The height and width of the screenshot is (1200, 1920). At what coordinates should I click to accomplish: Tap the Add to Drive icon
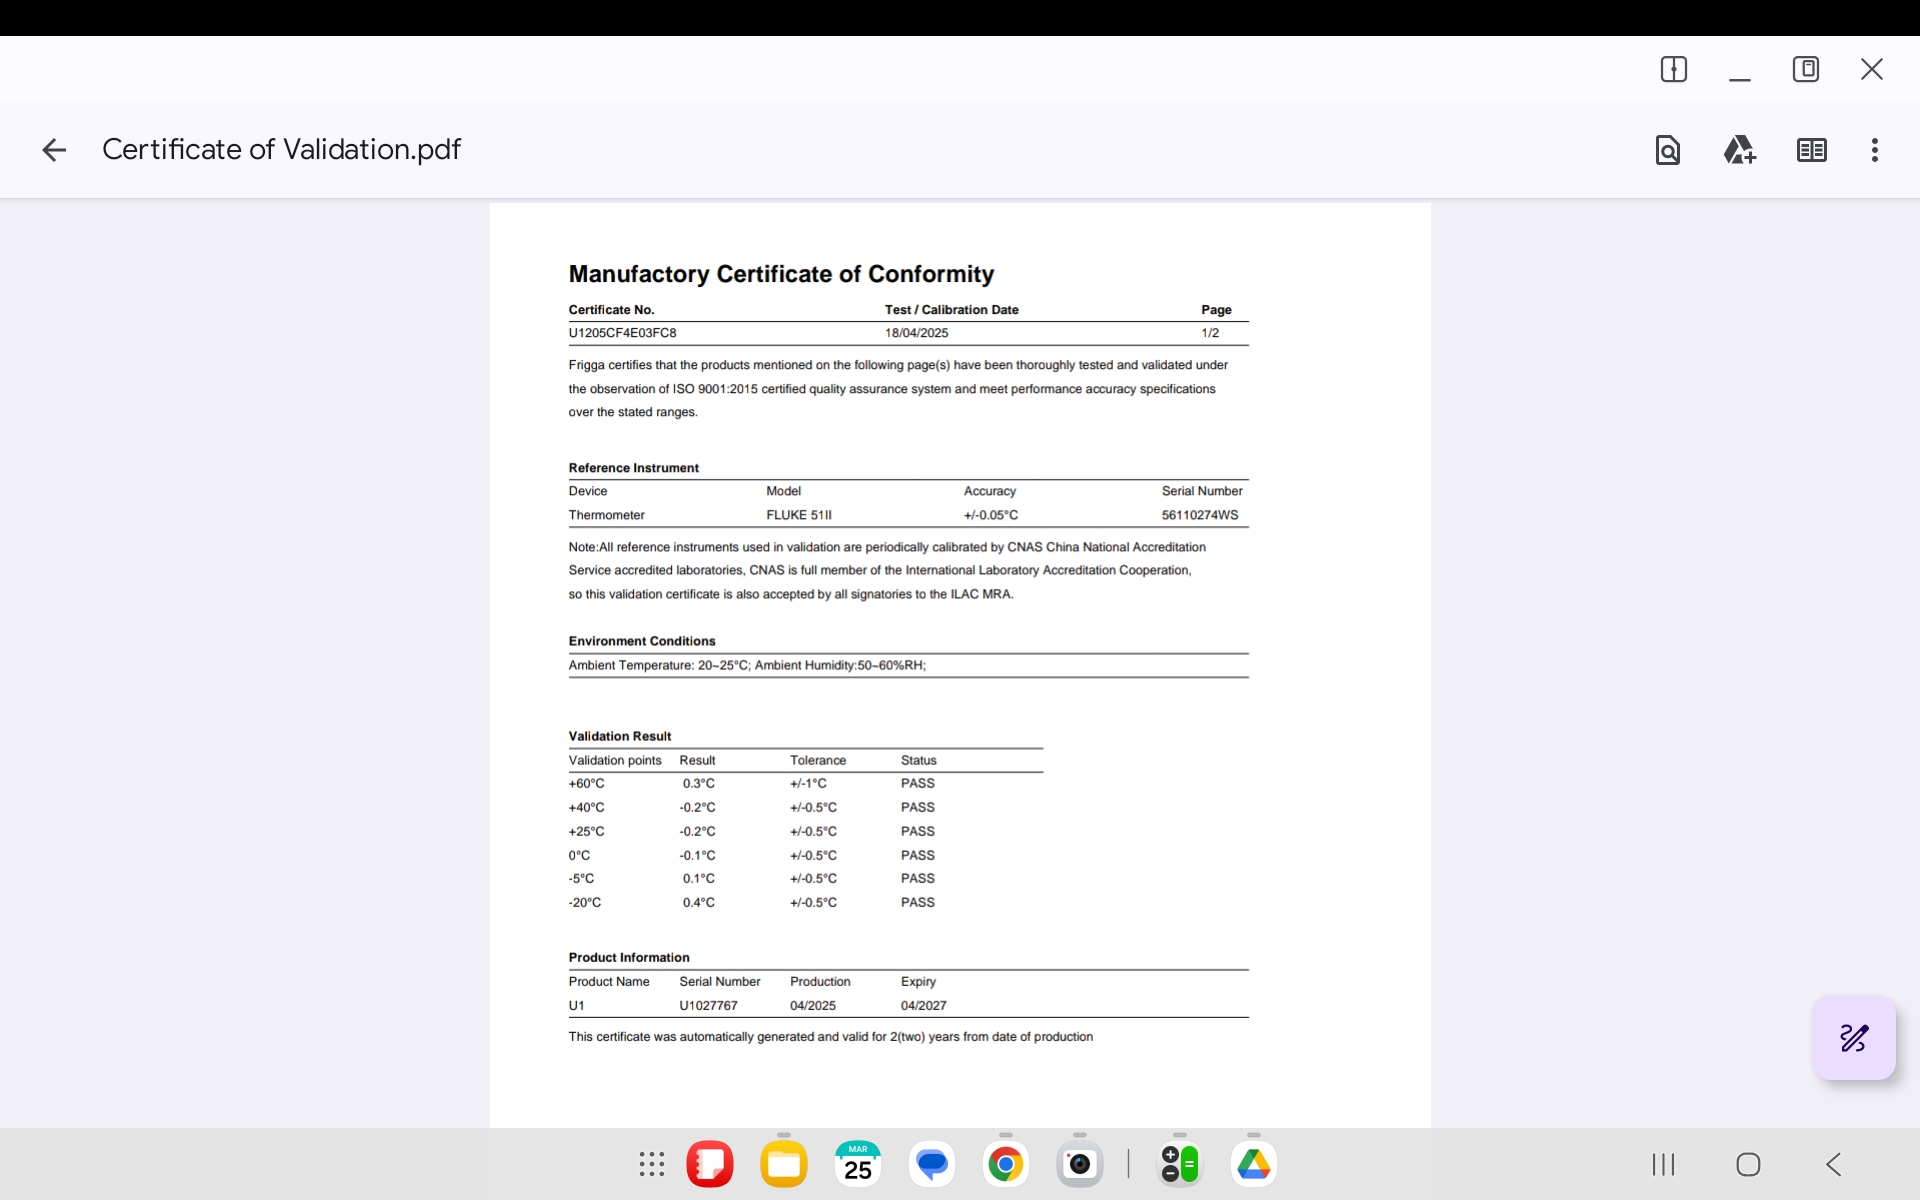click(1739, 150)
